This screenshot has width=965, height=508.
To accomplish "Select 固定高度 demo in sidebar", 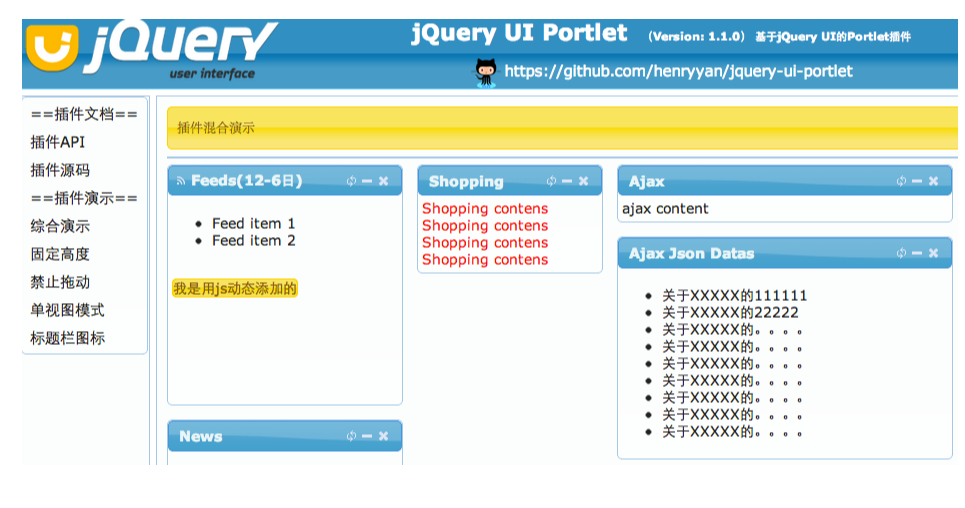I will coord(60,254).
